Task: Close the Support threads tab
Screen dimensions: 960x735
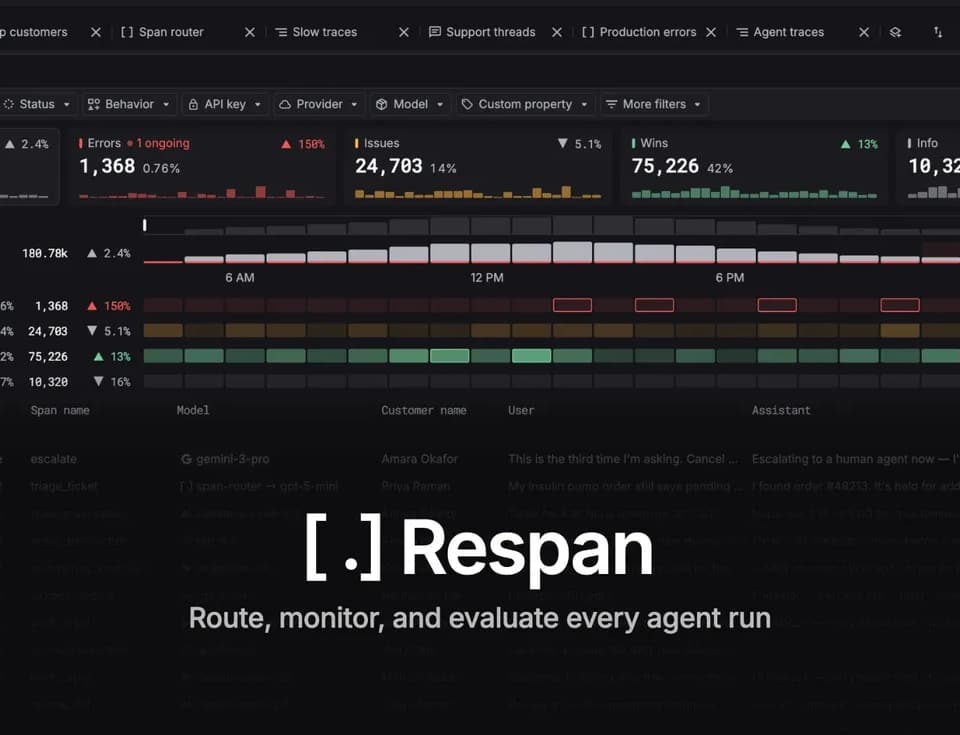Action: point(557,32)
